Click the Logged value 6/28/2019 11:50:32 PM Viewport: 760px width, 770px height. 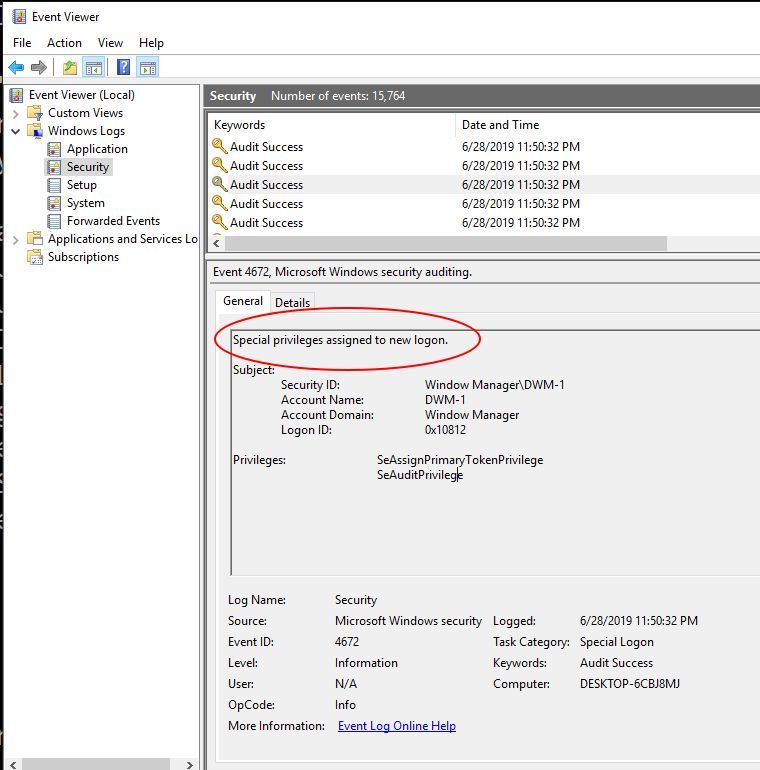coord(639,621)
